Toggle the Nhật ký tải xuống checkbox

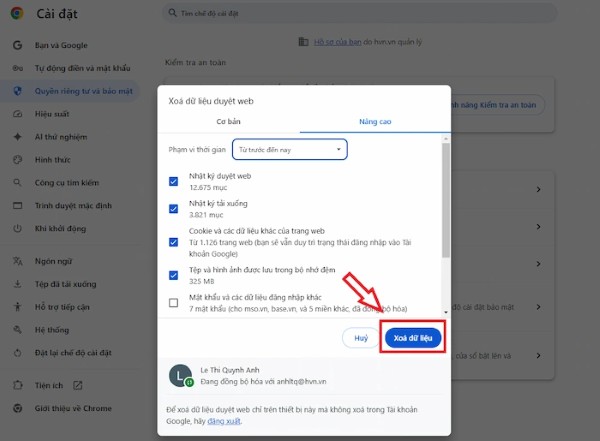(x=174, y=210)
